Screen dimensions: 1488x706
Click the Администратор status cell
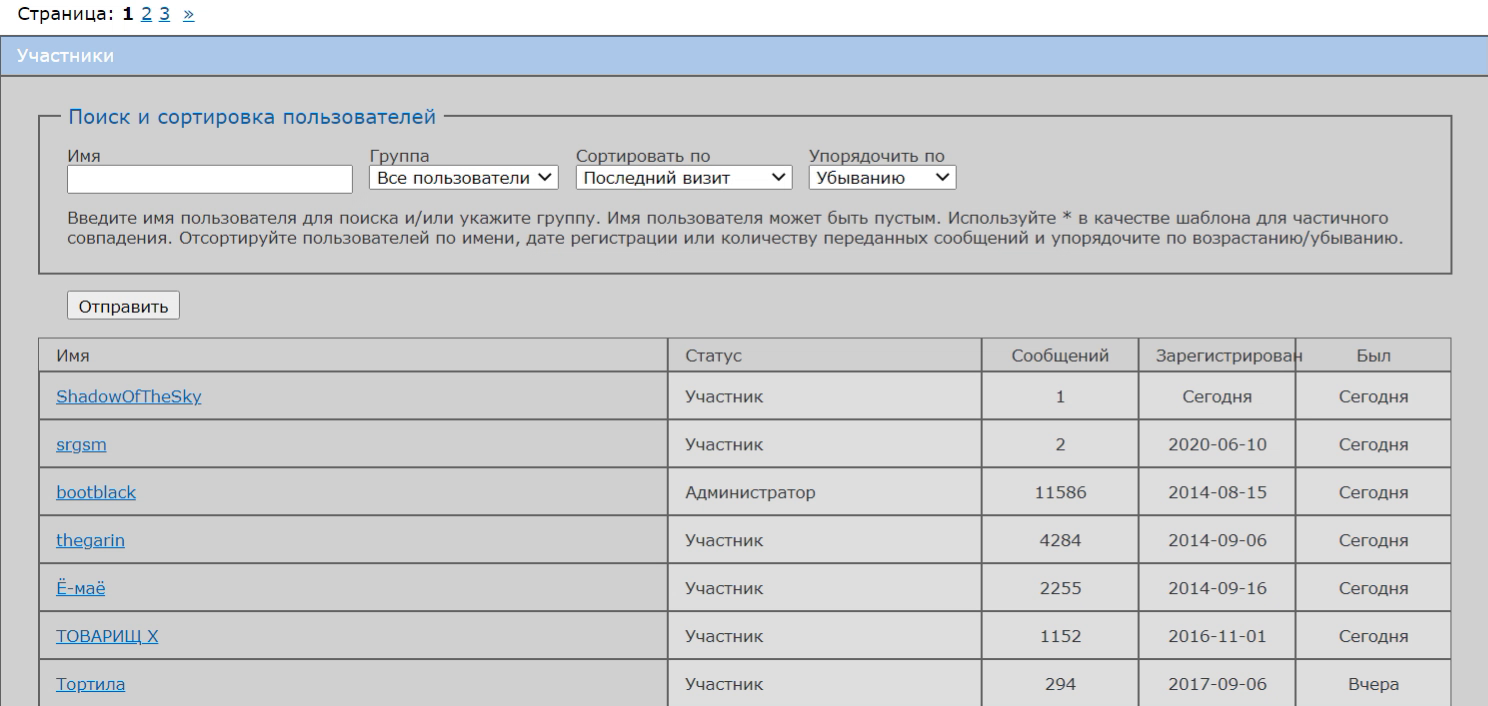(825, 493)
